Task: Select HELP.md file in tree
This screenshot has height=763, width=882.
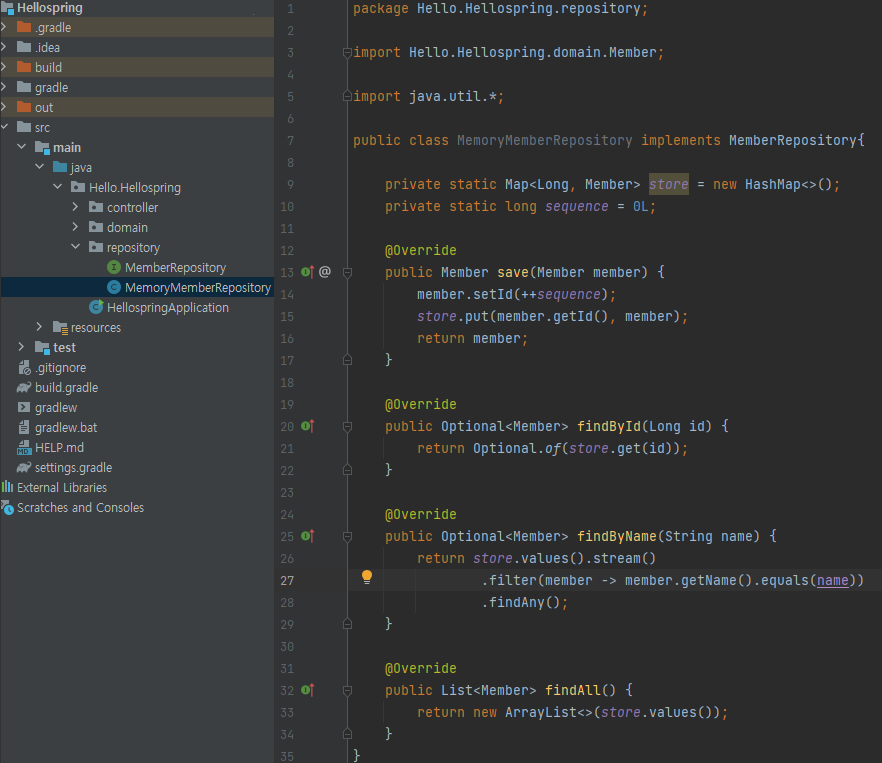Action: 59,448
